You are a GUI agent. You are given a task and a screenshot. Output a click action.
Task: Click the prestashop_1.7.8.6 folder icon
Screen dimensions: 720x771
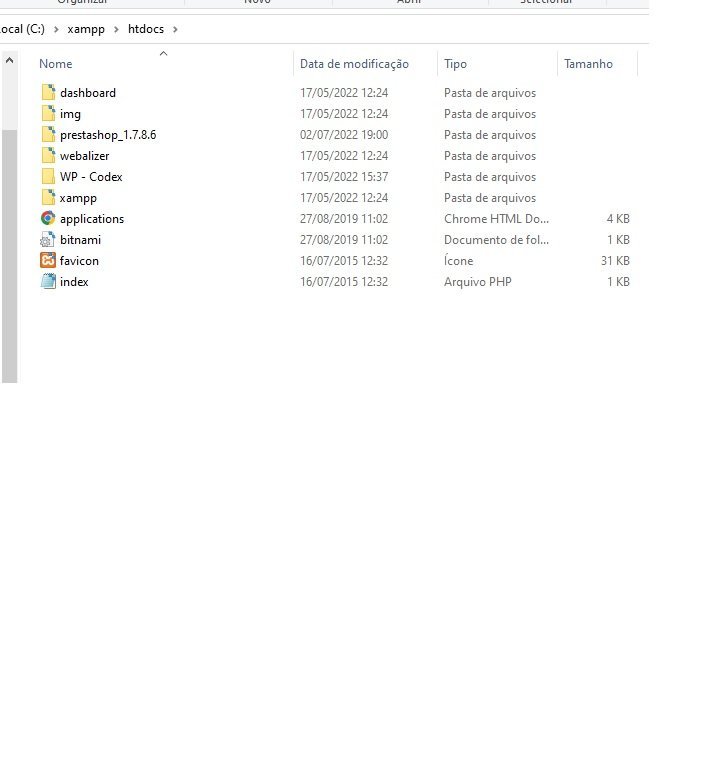tap(48, 135)
